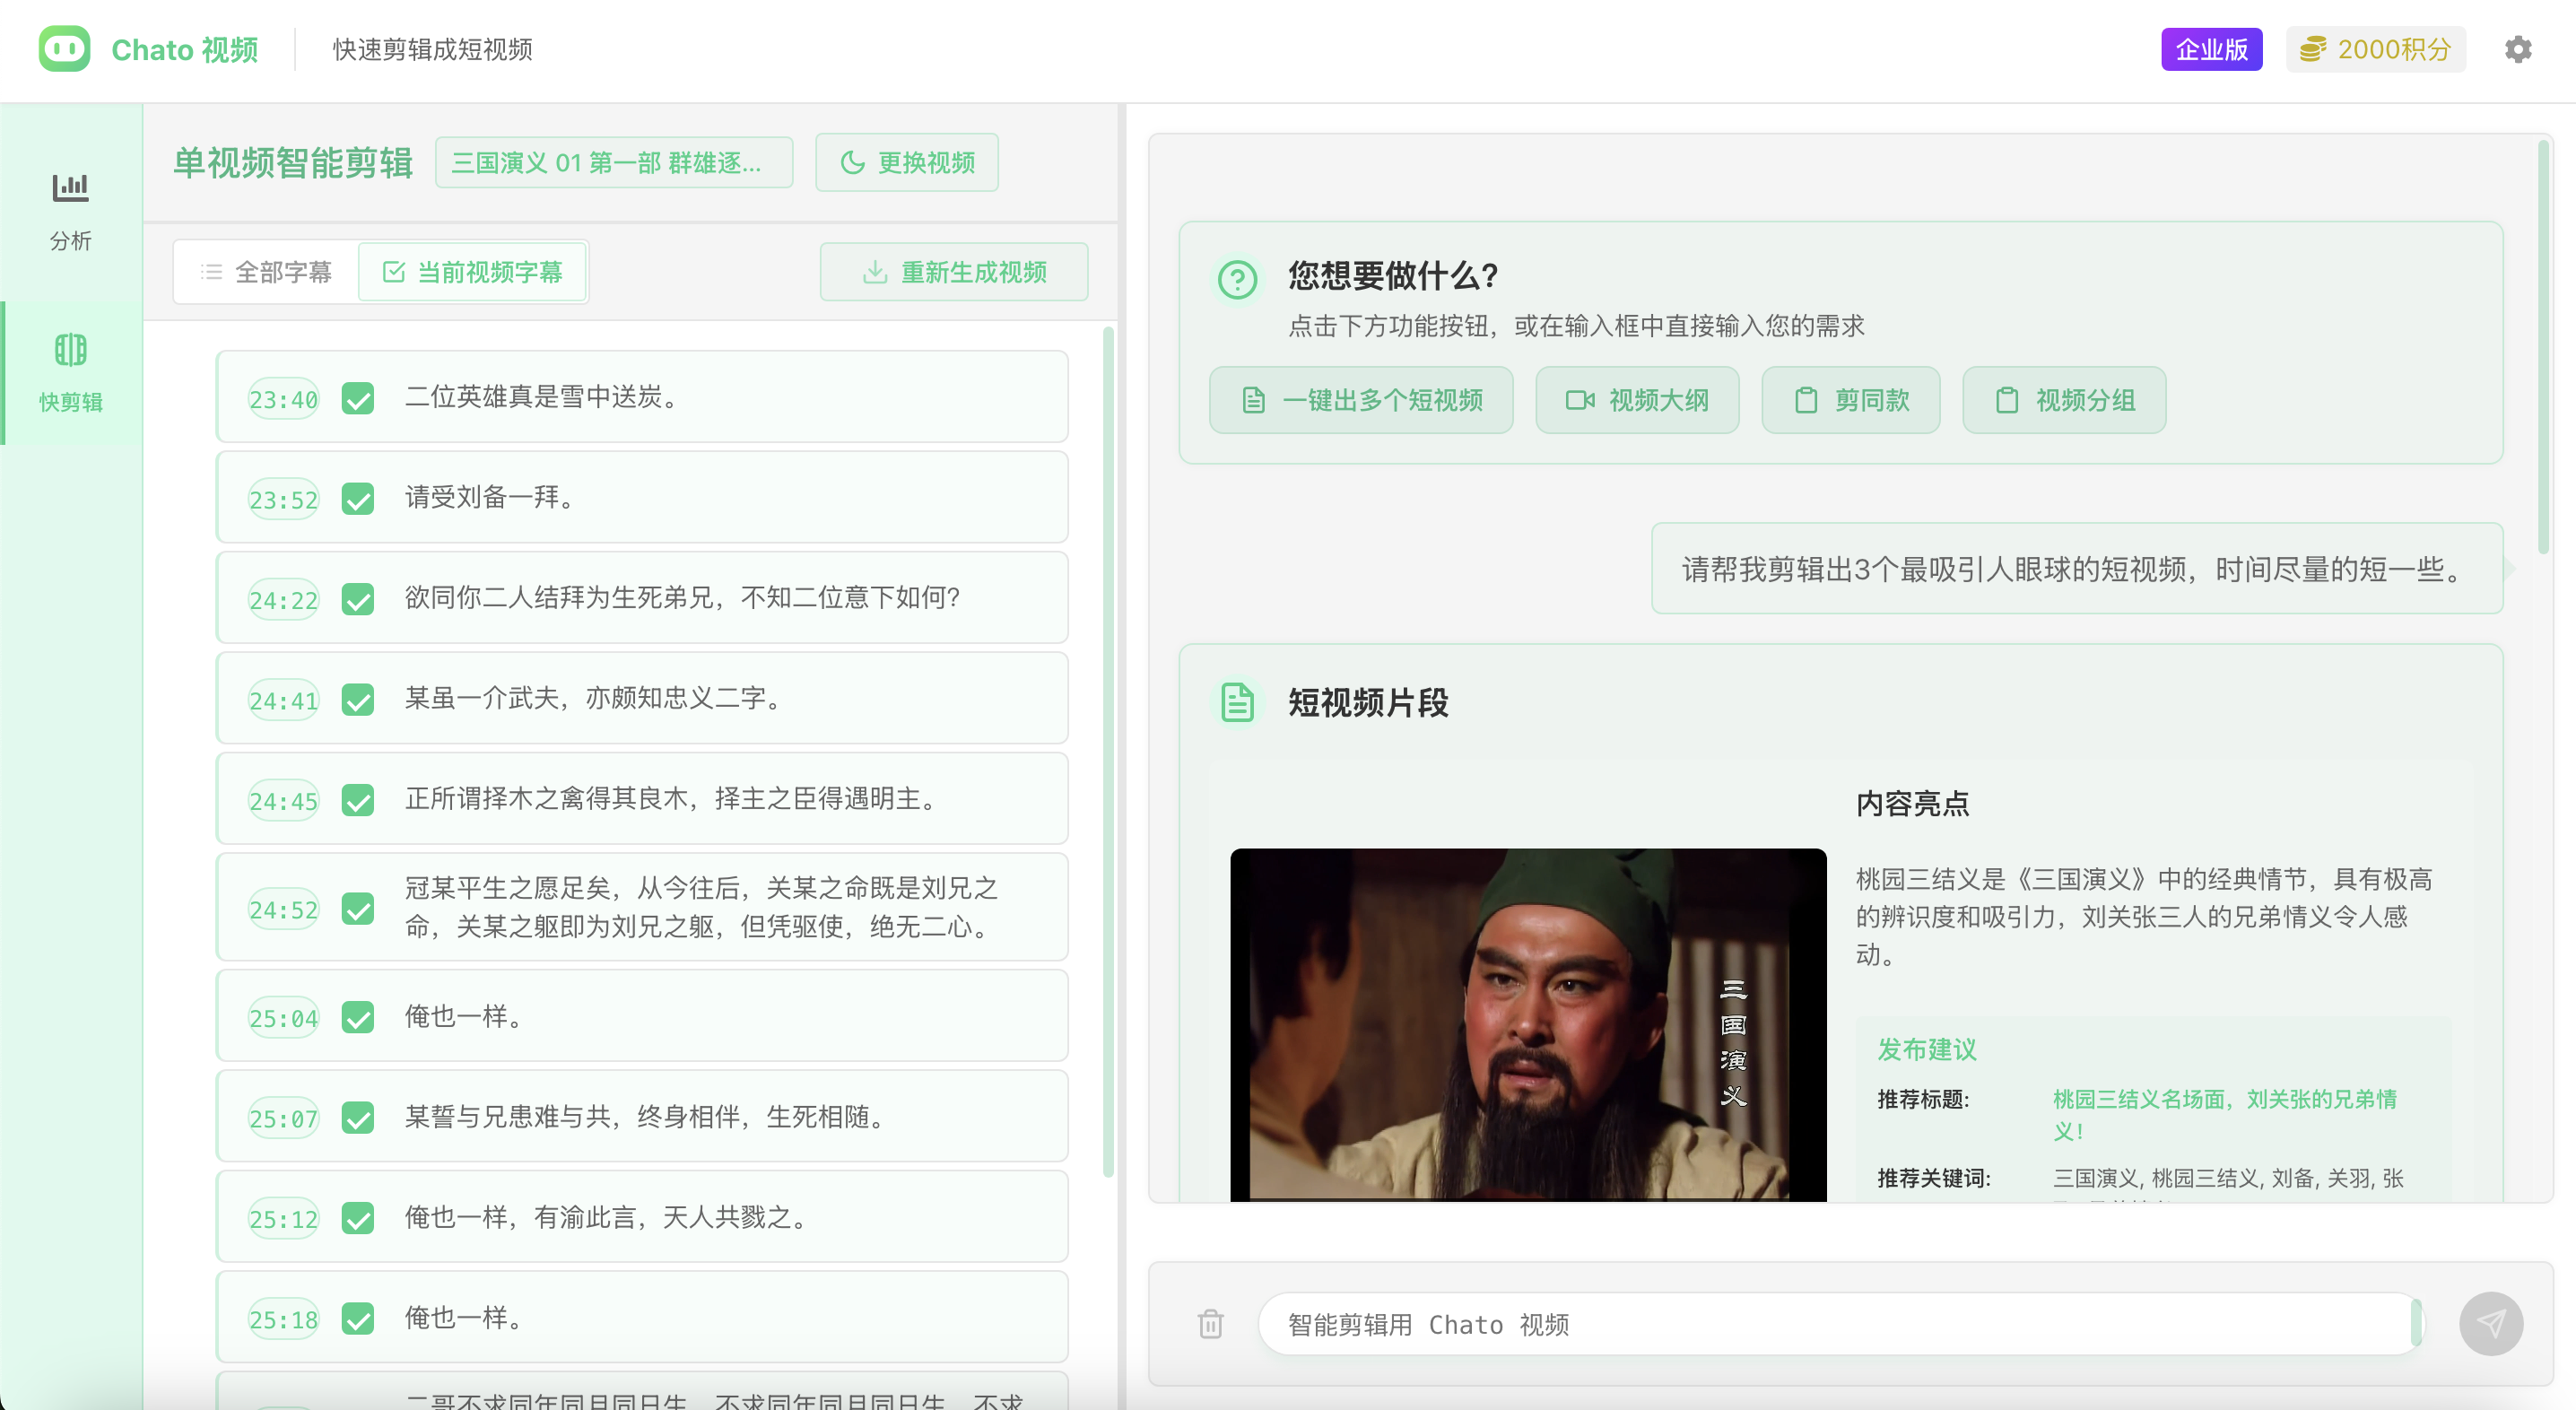Click the chat panel scrollbar
Image resolution: width=2576 pixels, height=1410 pixels.
(2543, 346)
